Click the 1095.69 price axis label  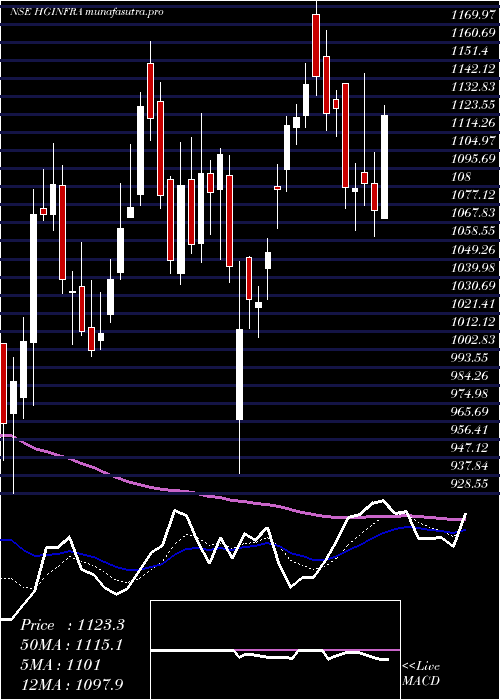coord(472,159)
